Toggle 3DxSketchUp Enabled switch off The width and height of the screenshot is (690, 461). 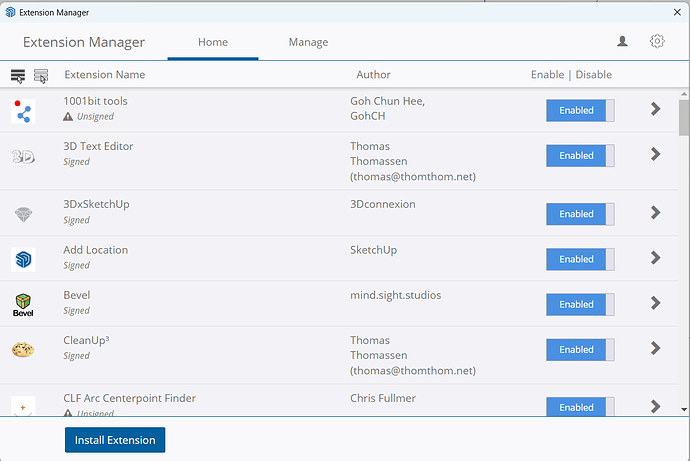(579, 214)
